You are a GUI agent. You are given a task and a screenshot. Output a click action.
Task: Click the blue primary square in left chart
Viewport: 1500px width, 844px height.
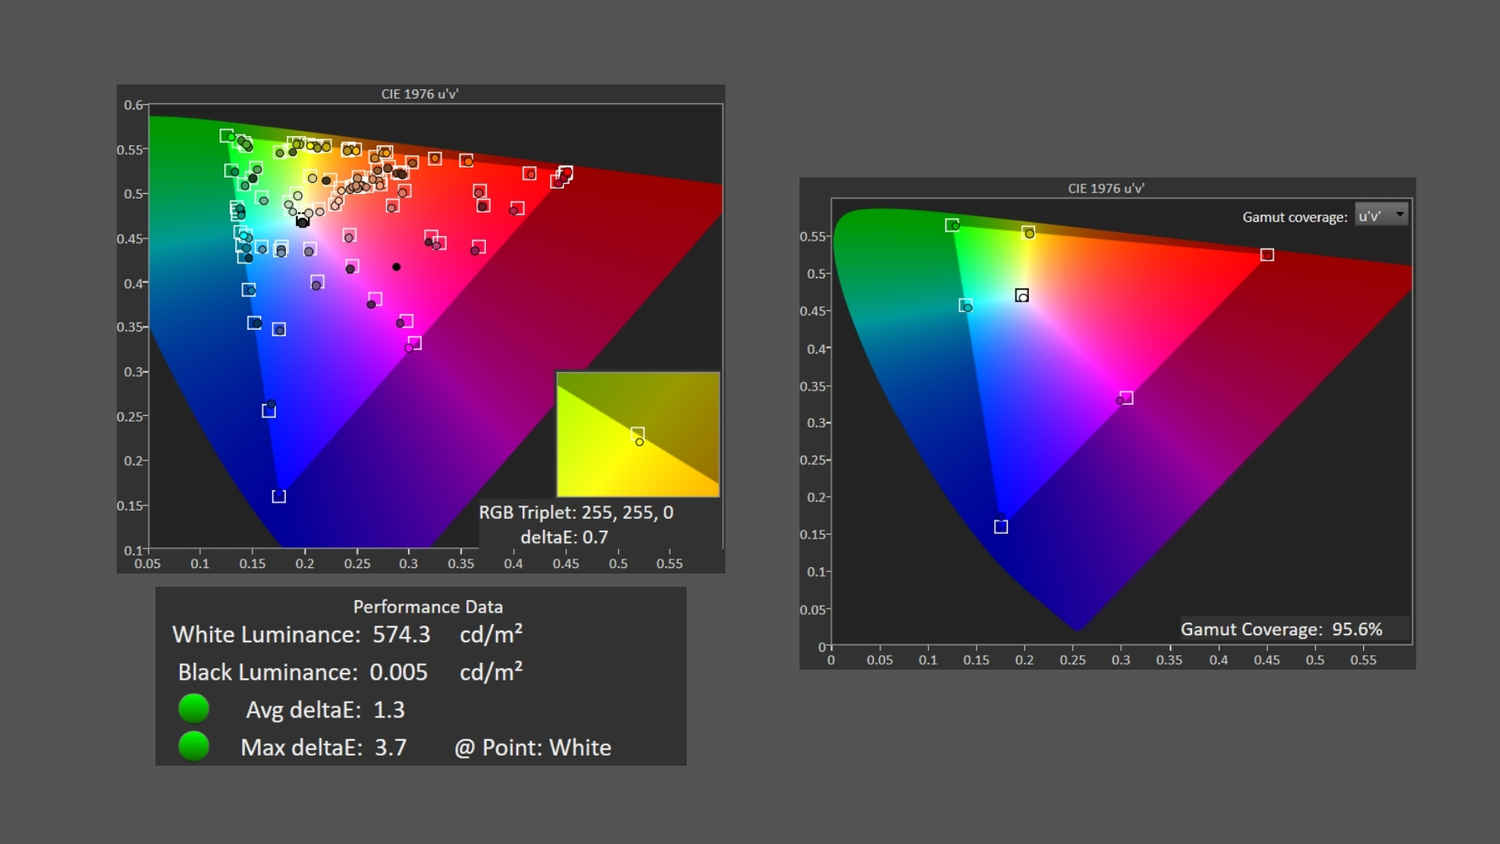coord(279,496)
